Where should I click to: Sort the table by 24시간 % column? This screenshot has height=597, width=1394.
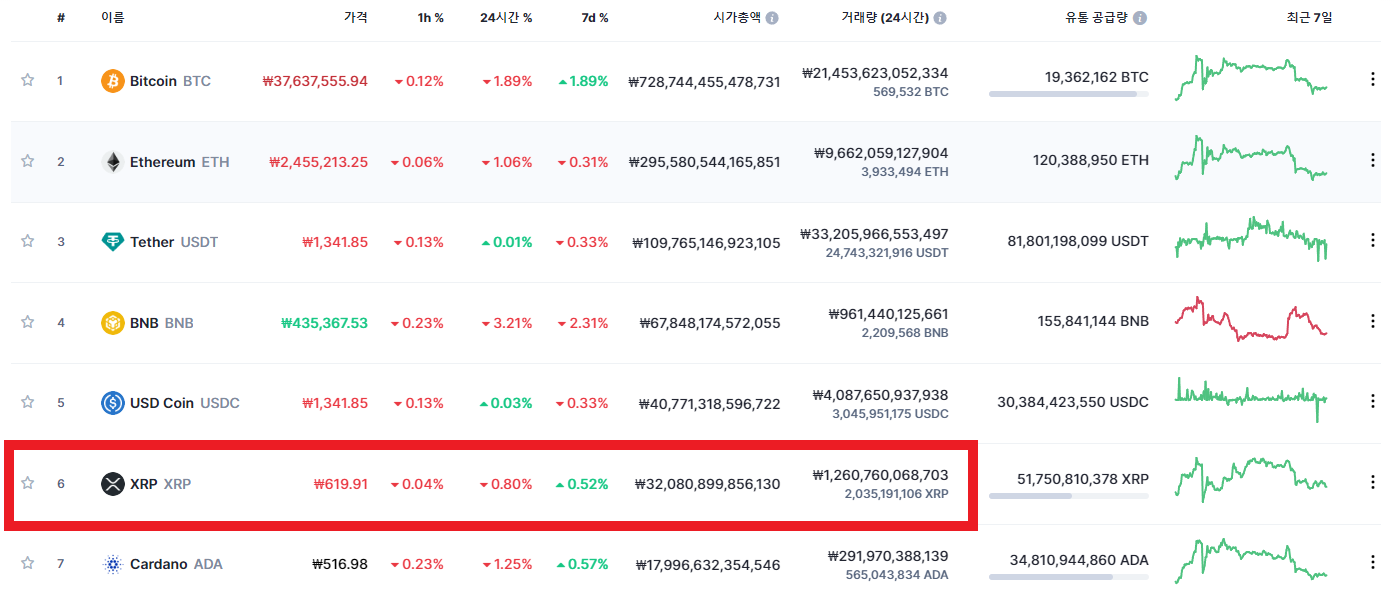click(506, 18)
